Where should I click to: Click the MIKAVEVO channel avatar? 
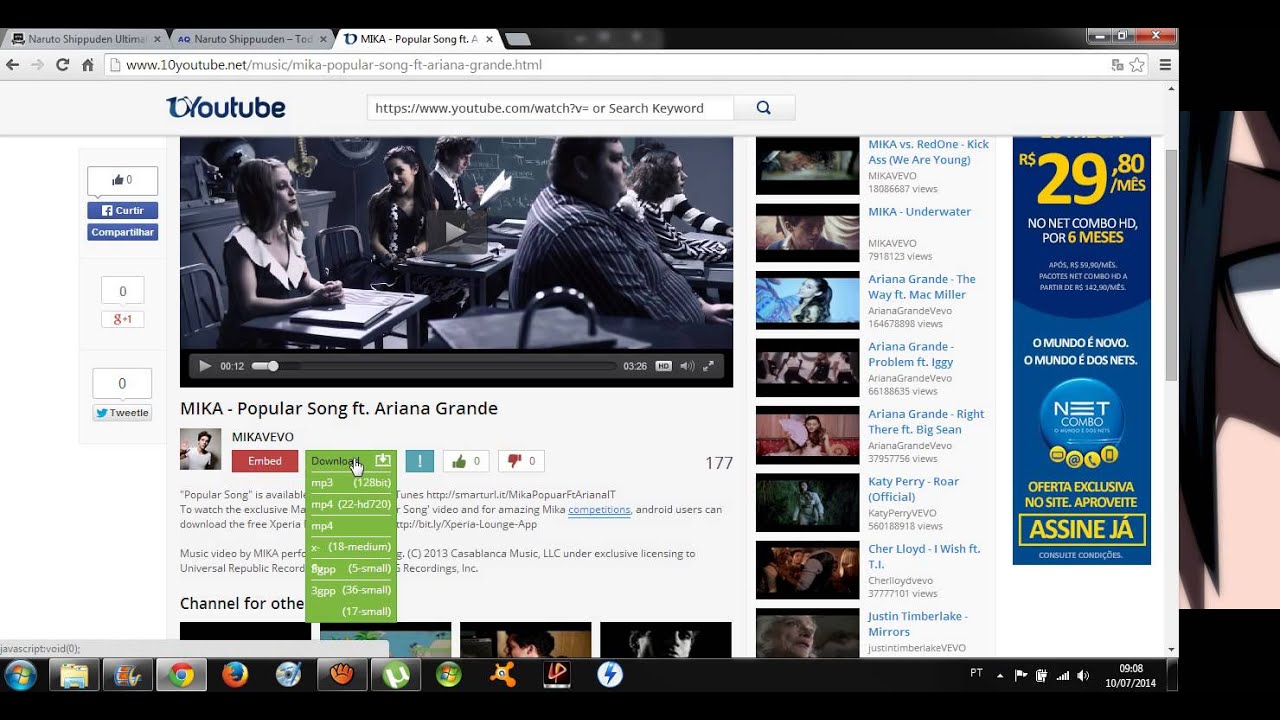[200, 449]
